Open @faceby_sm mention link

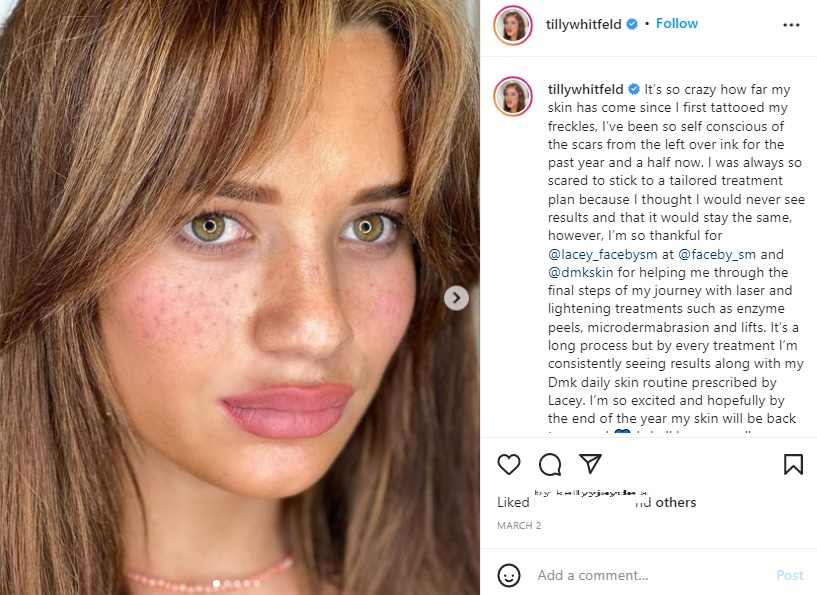[716, 254]
